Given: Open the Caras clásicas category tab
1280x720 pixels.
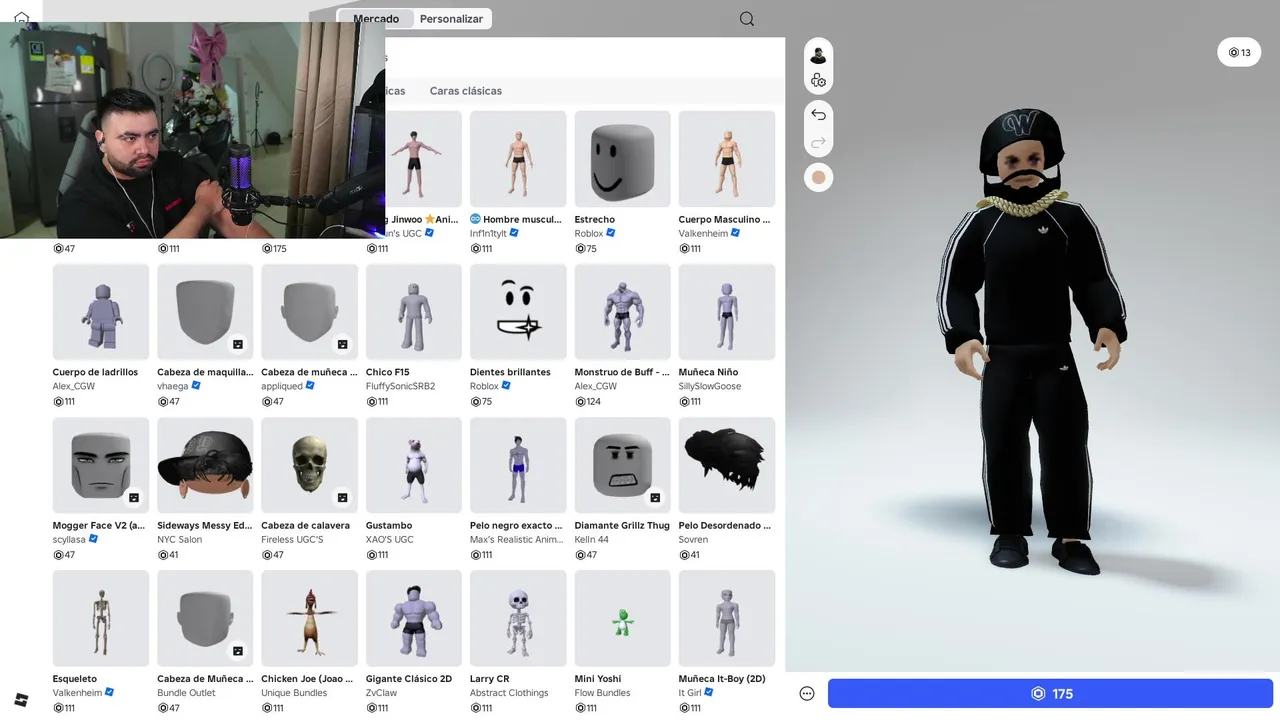Looking at the screenshot, I should (466, 91).
